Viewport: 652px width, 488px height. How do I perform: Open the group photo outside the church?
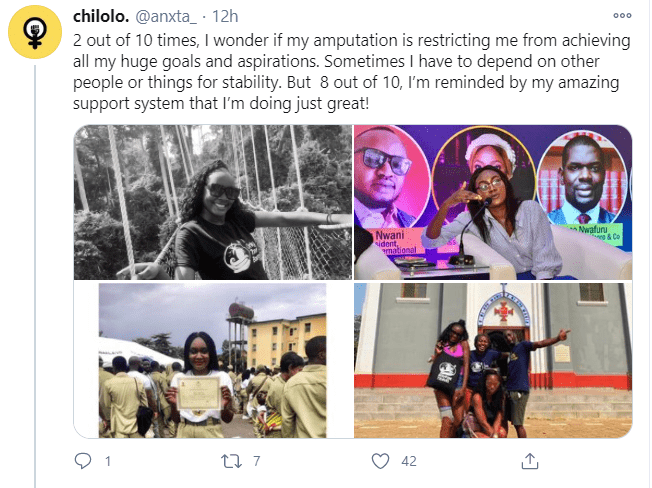pos(493,360)
